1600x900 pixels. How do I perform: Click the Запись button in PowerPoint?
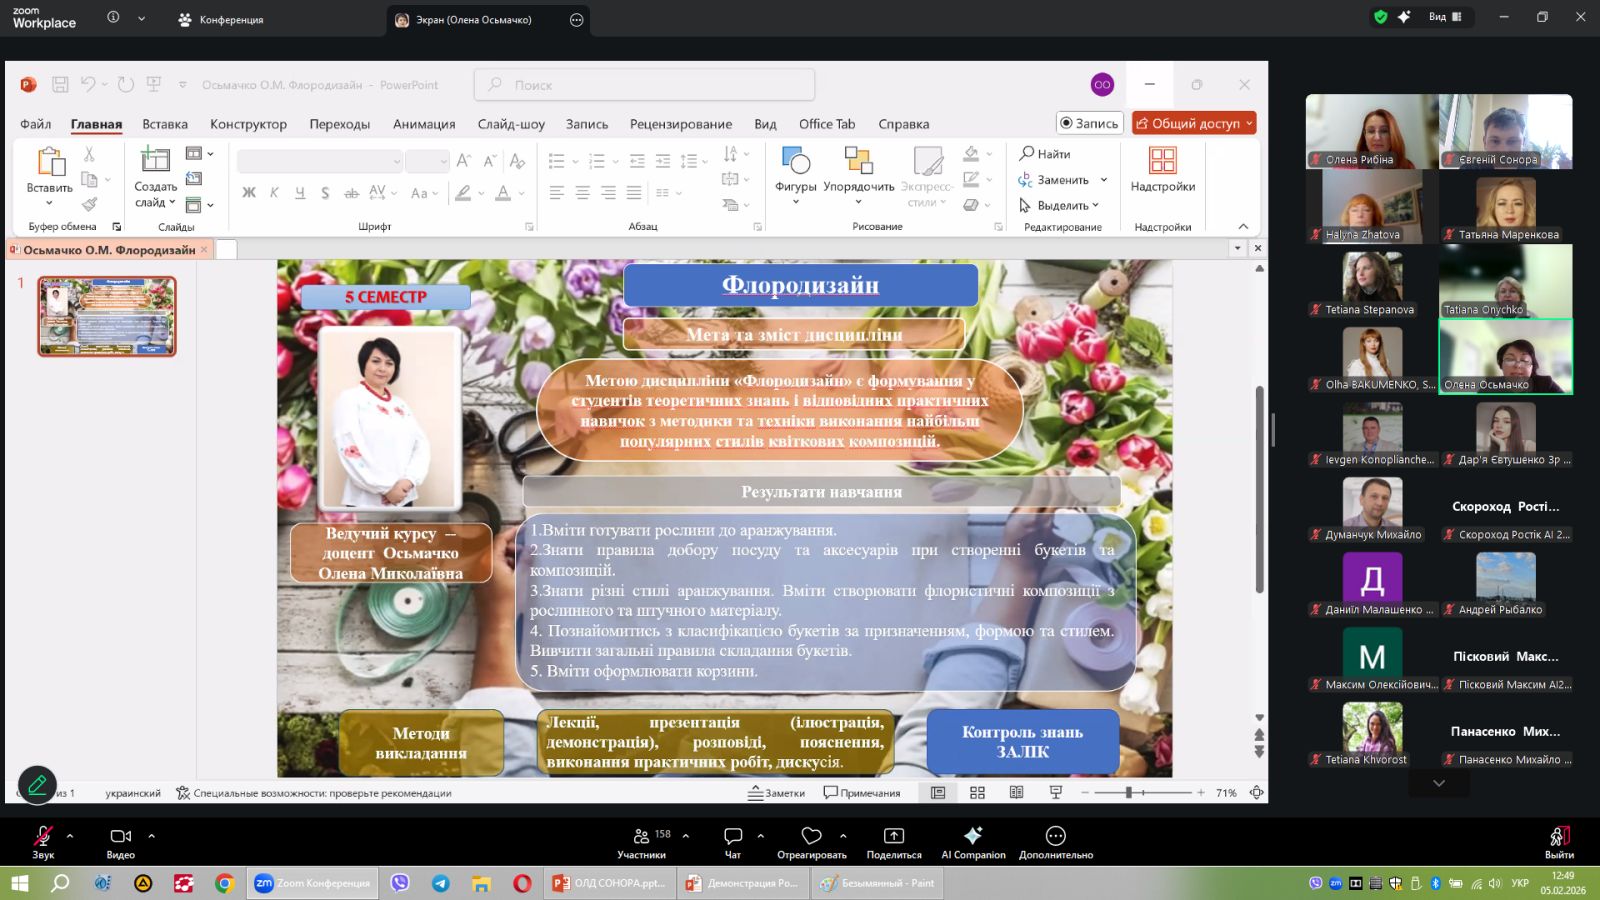1089,123
